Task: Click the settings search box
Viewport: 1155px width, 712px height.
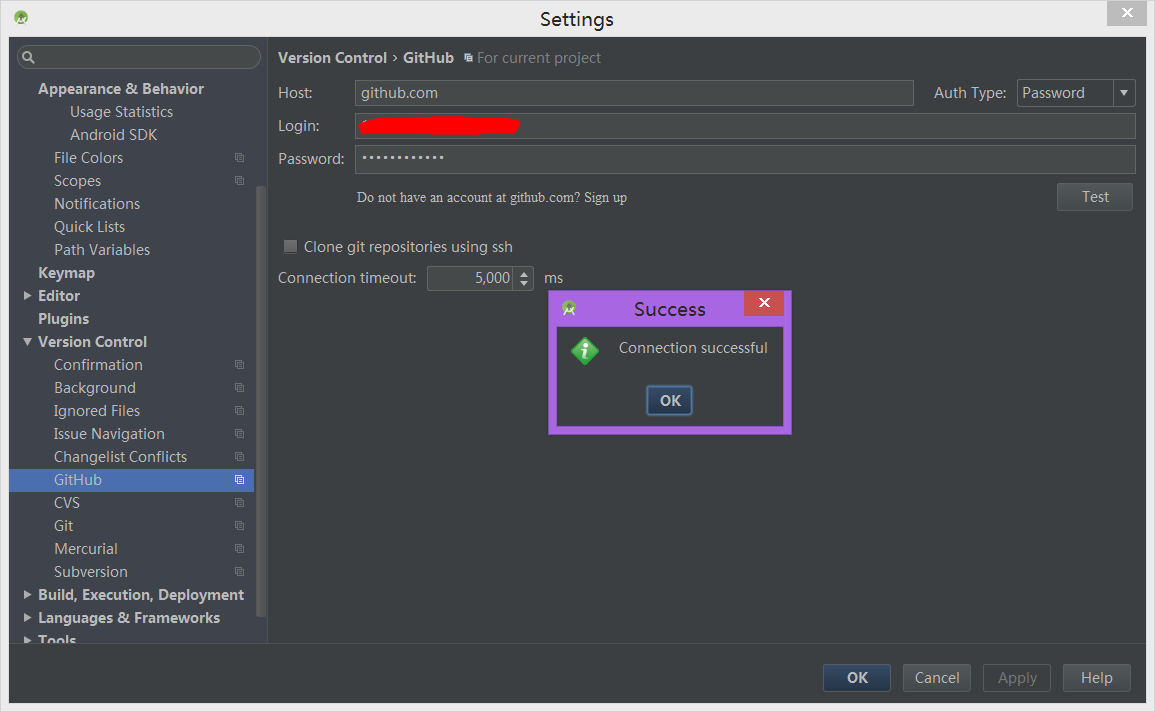Action: tap(139, 57)
